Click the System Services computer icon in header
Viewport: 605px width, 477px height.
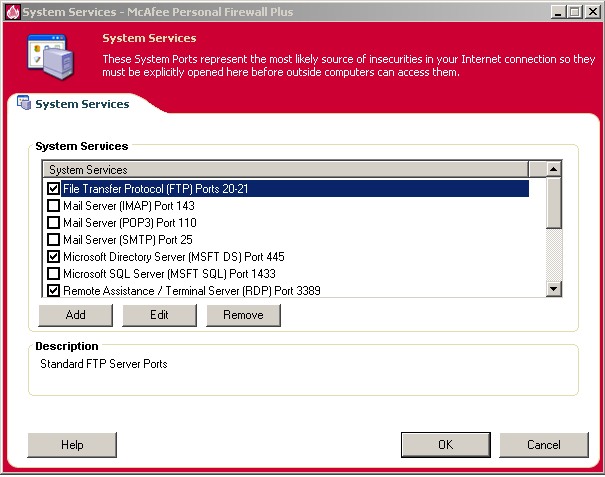coord(51,56)
